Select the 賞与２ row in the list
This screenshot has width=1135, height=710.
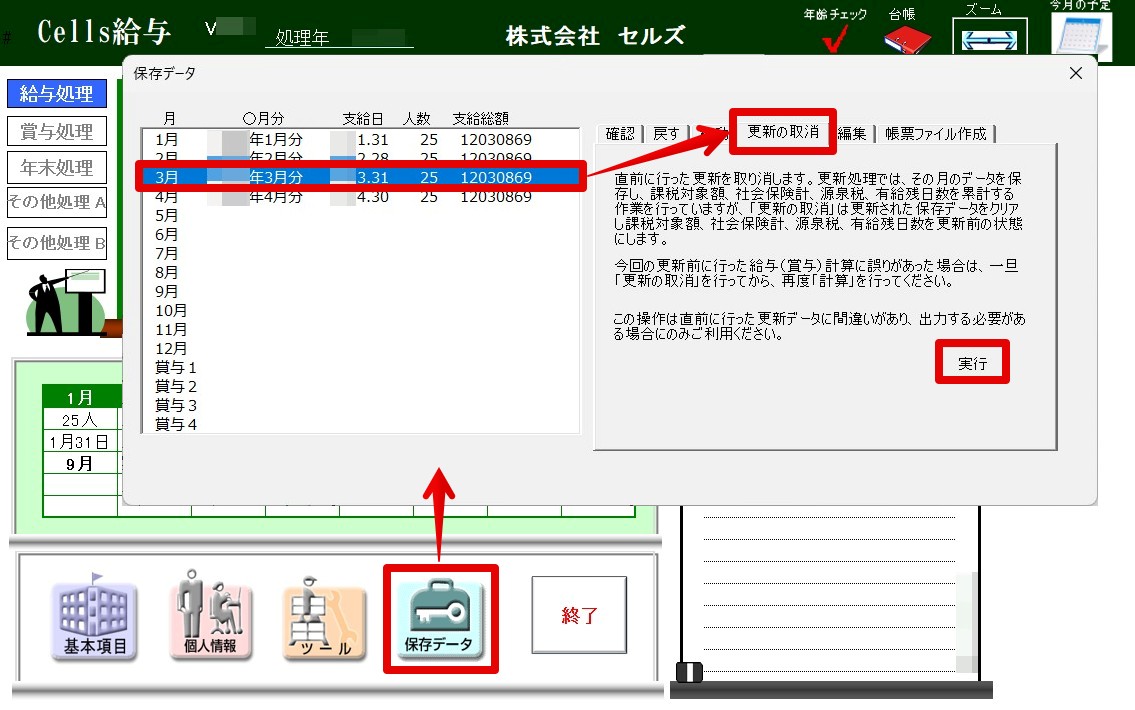coord(360,386)
